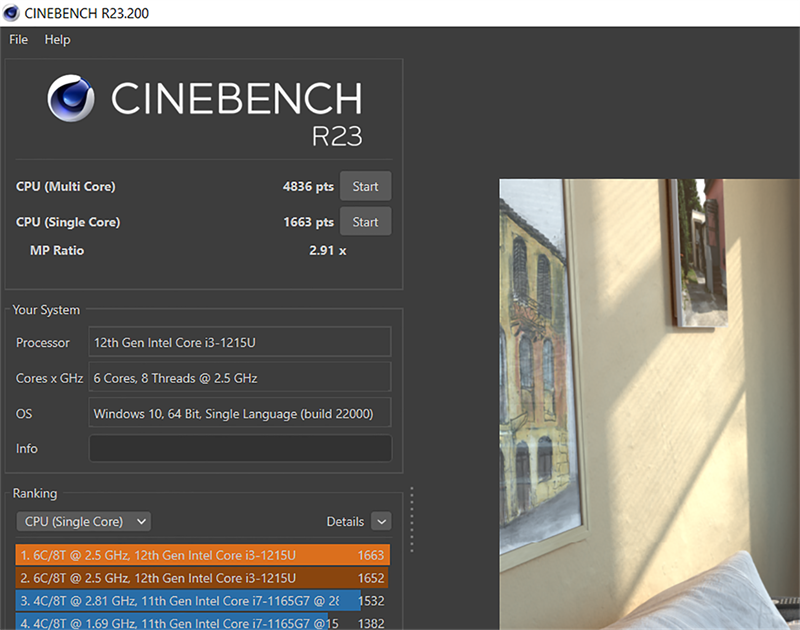Image resolution: width=800 pixels, height=630 pixels.
Task: Click the Your System section heading
Action: (x=46, y=310)
